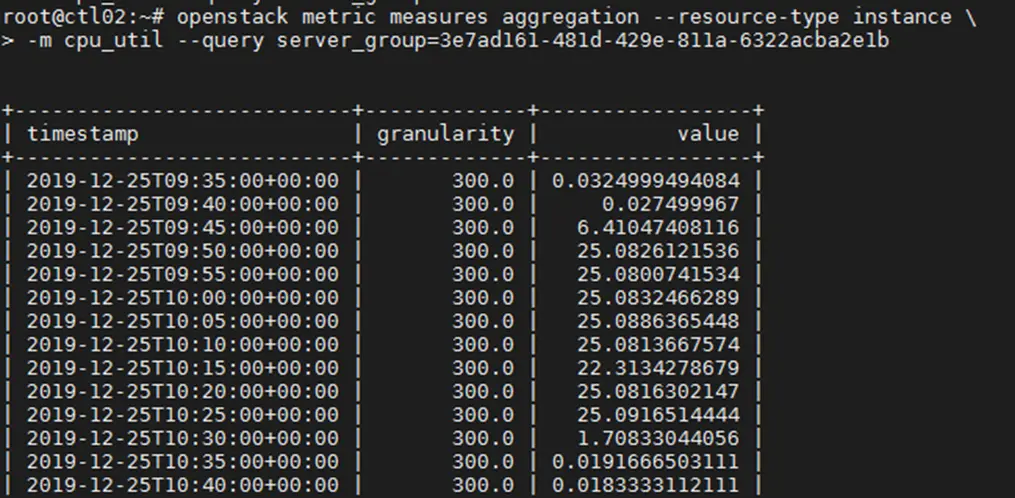The image size is (1015, 498).
Task: Select timestamp 2019-12-25T10:00:00+00:00
Action: point(183,298)
